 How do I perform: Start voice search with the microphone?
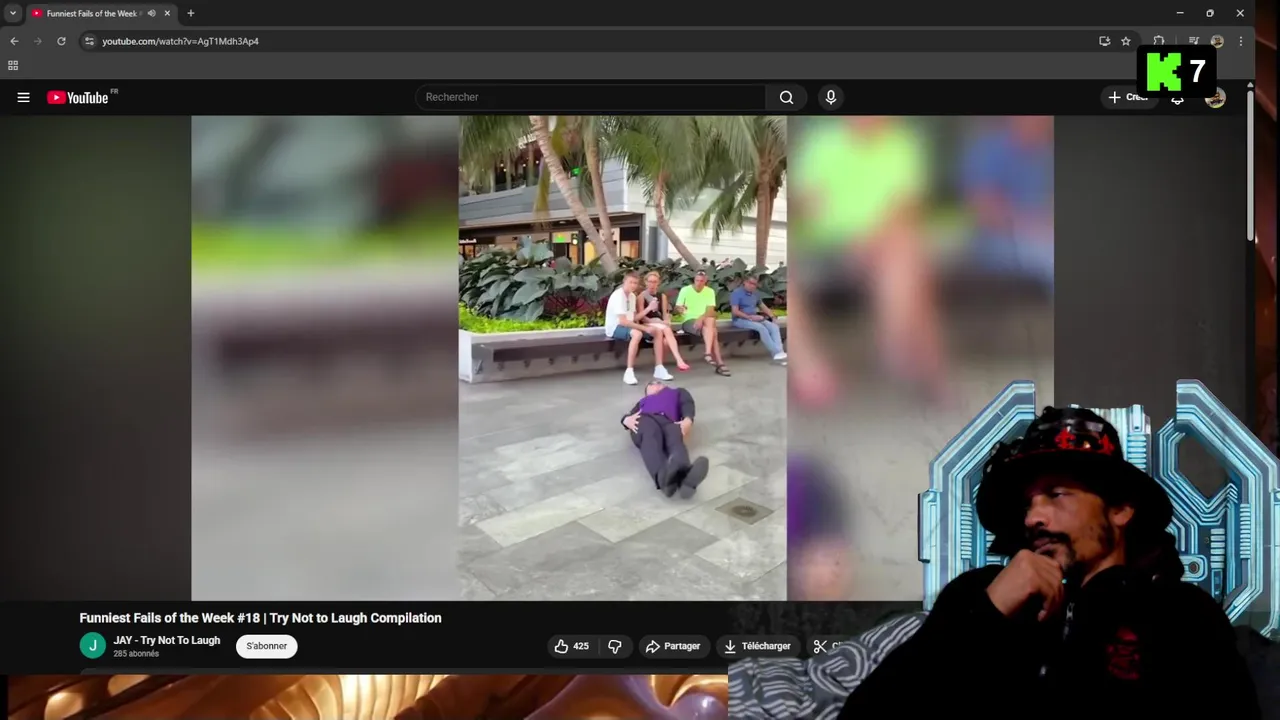pyautogui.click(x=830, y=97)
